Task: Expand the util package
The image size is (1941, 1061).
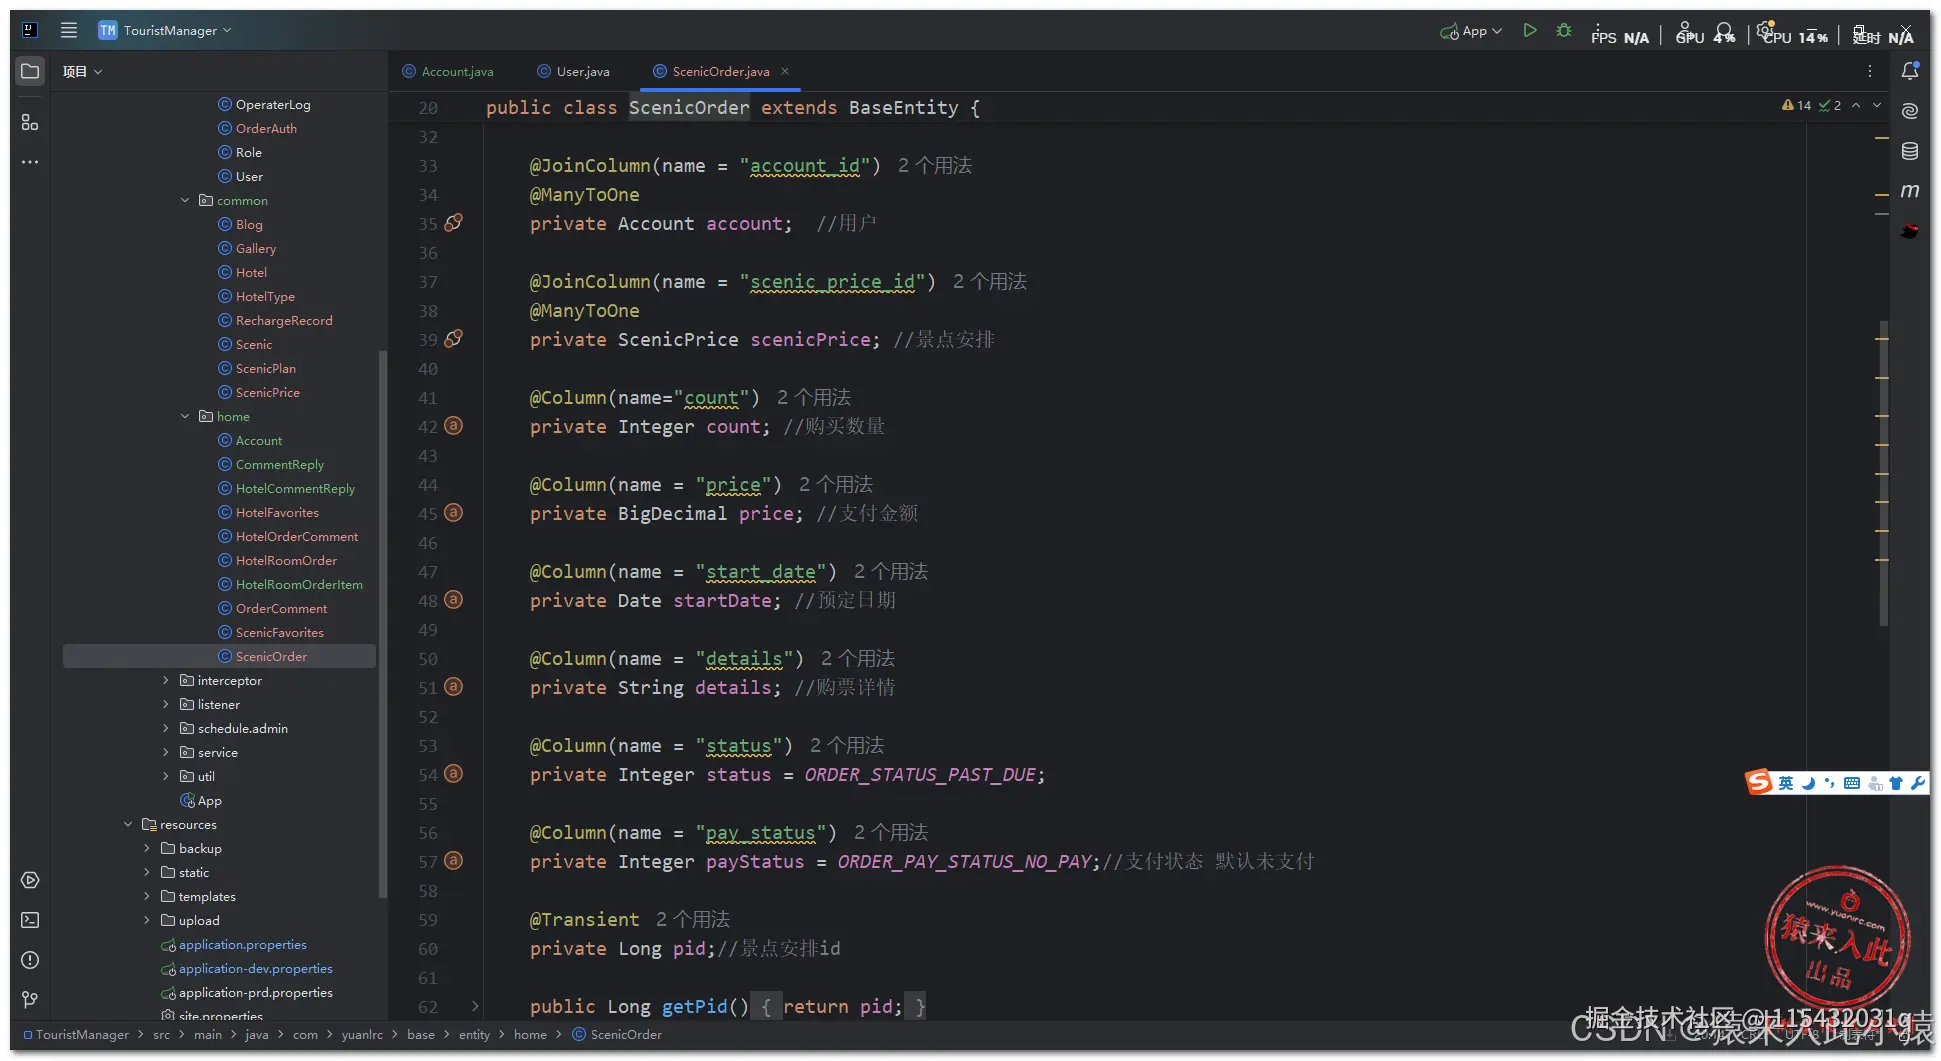Action: (166, 777)
